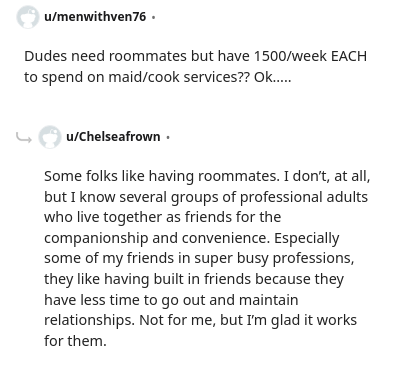Click the reply thread arrow icon
Image resolution: width=400 pixels, height=376 pixels.
click(x=24, y=137)
